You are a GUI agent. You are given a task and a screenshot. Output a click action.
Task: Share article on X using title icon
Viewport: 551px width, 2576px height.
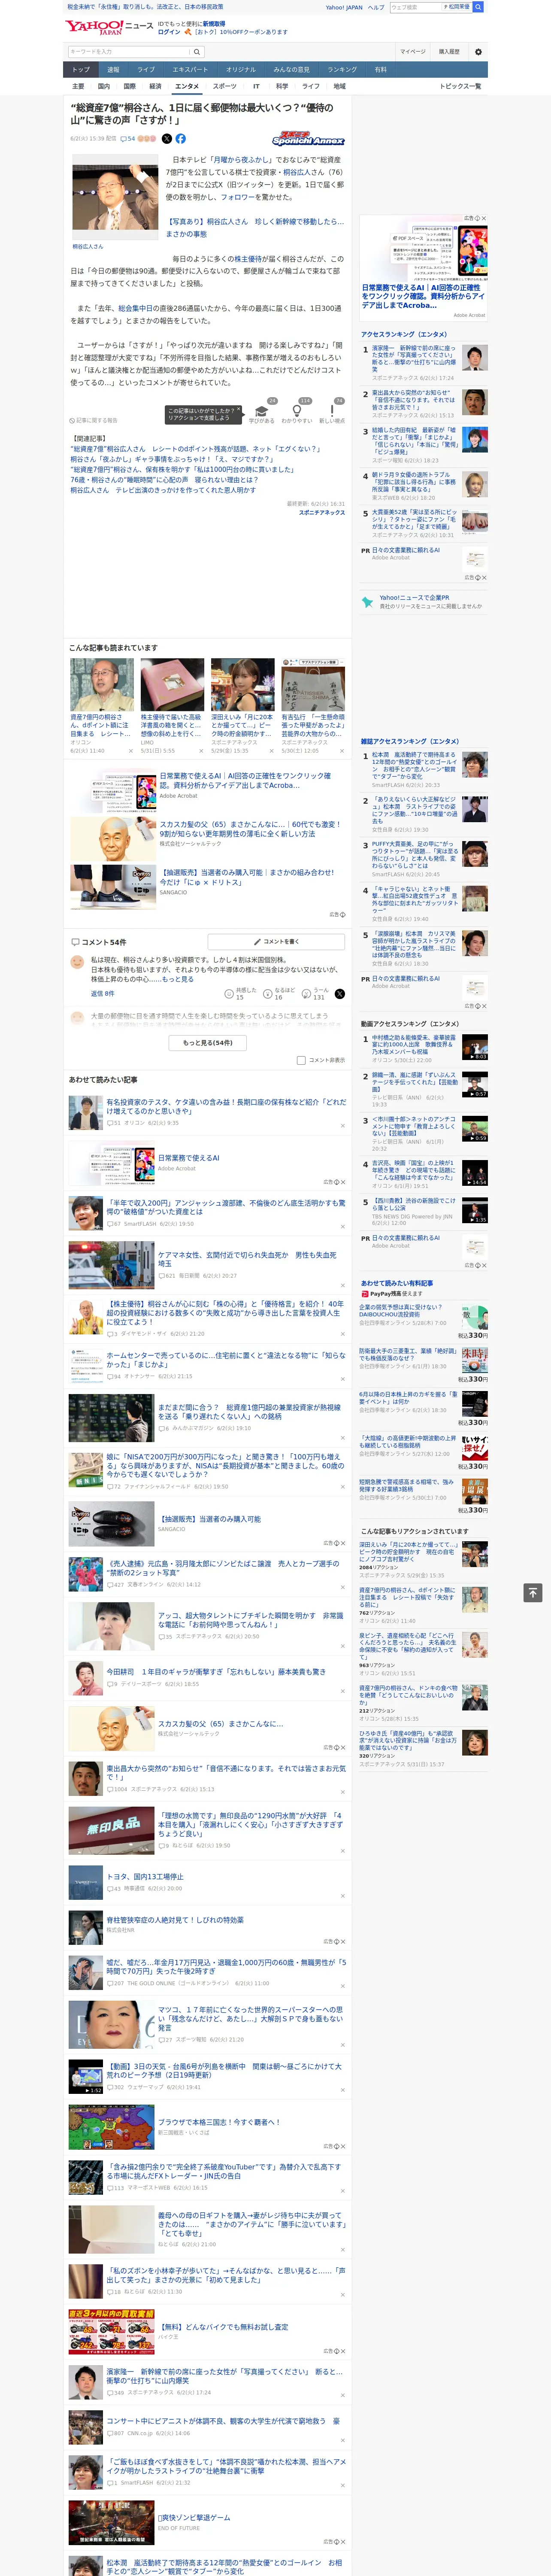[167, 139]
